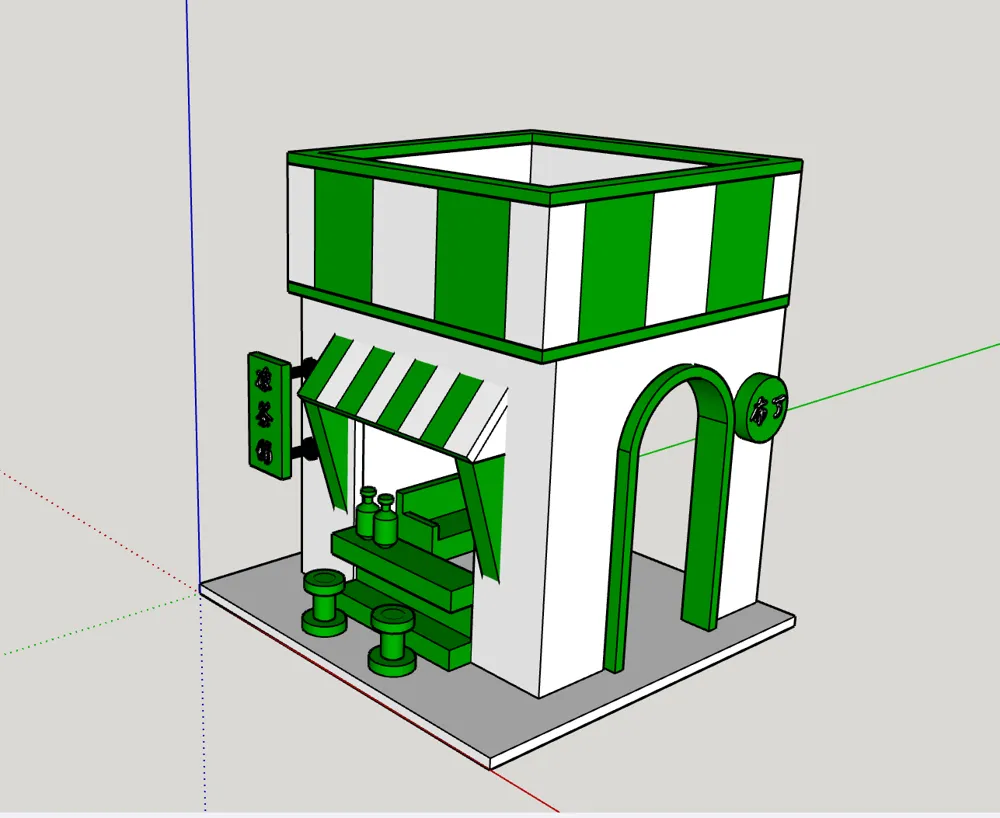Click the green bench seat inside the window
Viewport: 1000px width, 818px height.
point(434,516)
